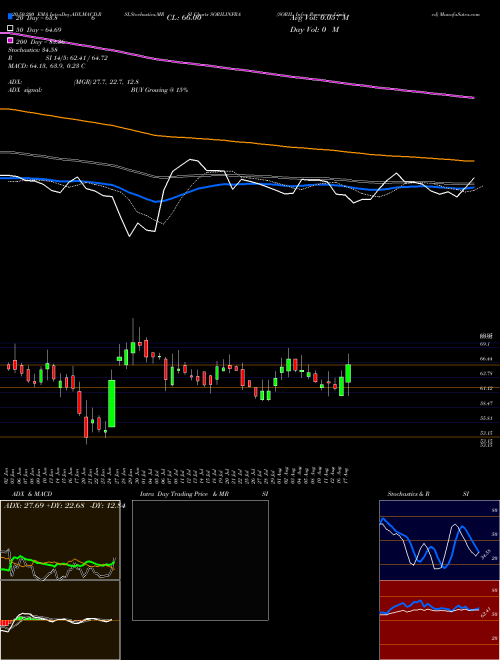Click the 58.47 price axis label
Image resolution: width=500 pixels, height=660 pixels.
tap(486, 403)
